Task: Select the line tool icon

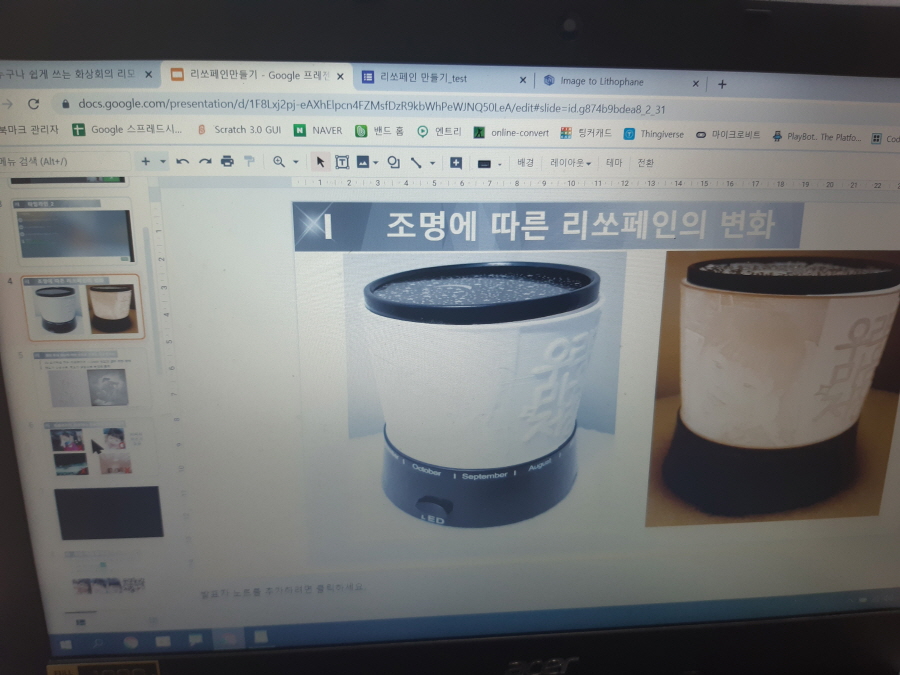Action: tap(416, 163)
